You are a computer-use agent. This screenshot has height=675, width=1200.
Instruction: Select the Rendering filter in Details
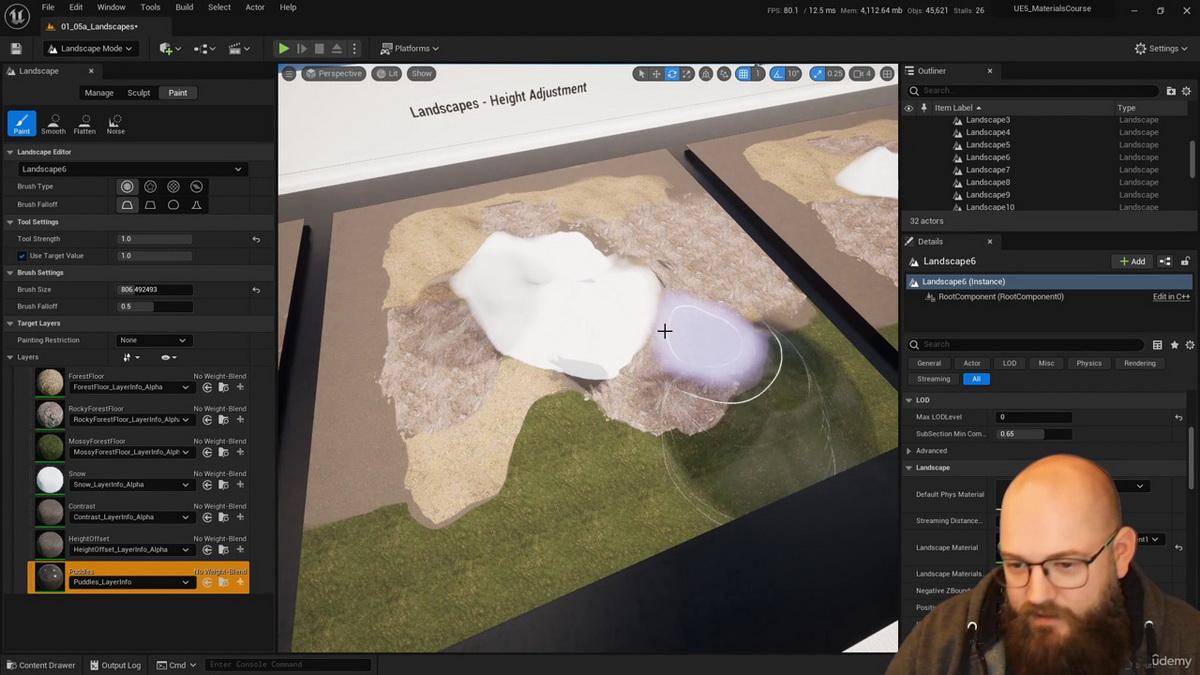pyautogui.click(x=1140, y=363)
